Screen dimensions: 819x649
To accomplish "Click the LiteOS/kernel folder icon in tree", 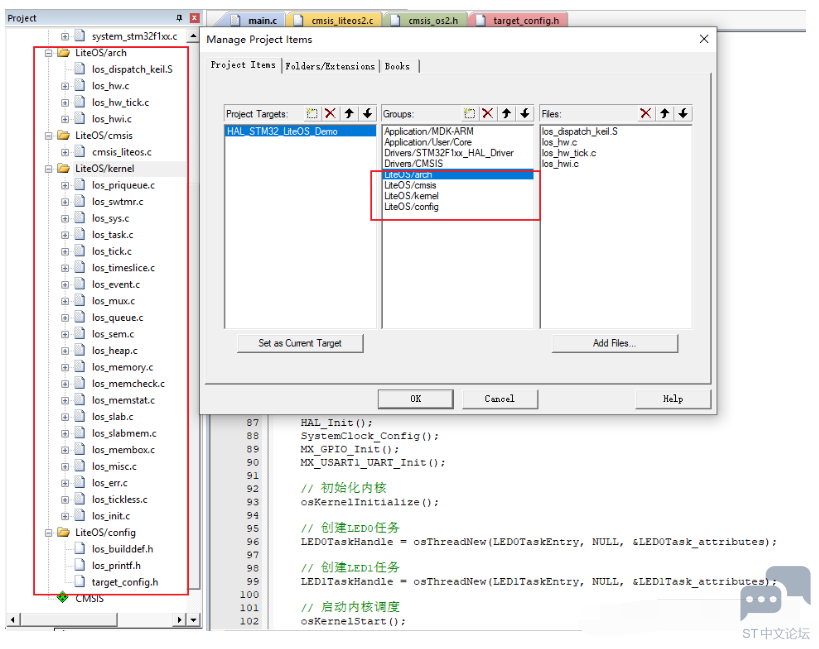I will [64, 168].
